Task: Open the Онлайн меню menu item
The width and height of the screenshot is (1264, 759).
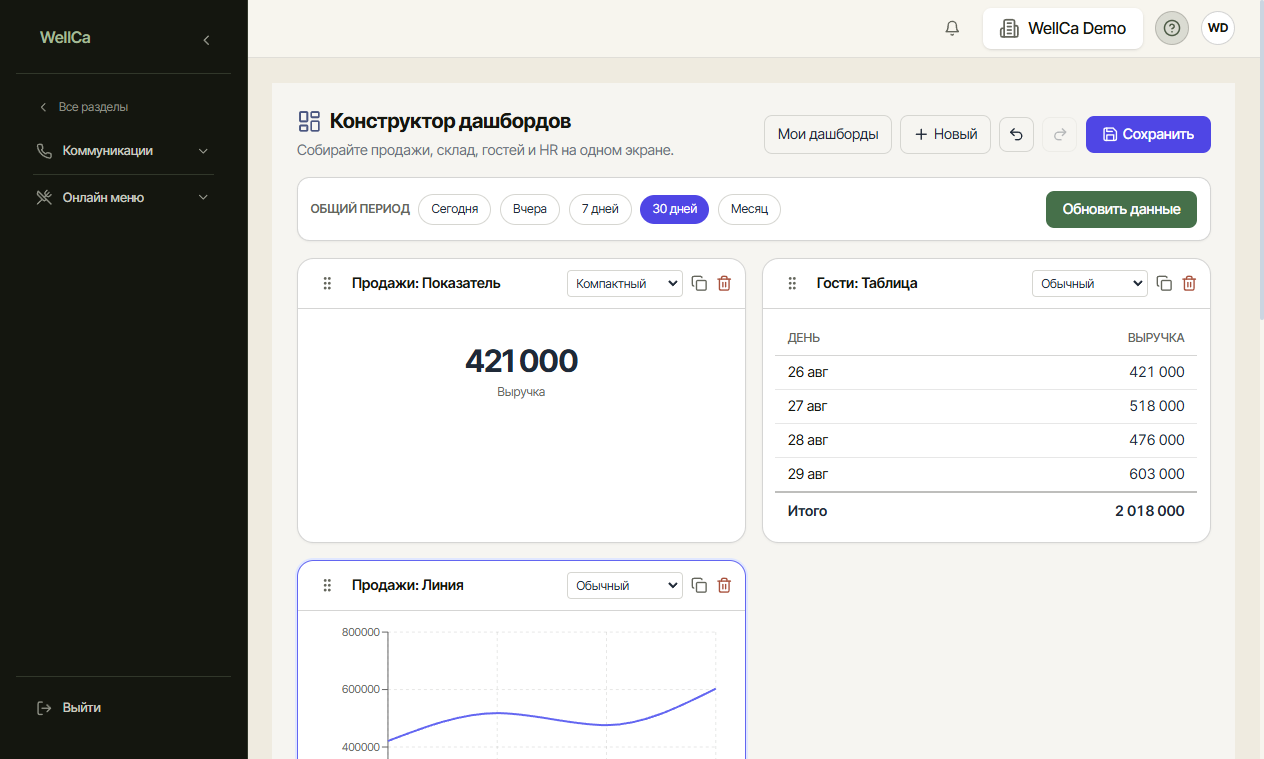Action: [123, 198]
